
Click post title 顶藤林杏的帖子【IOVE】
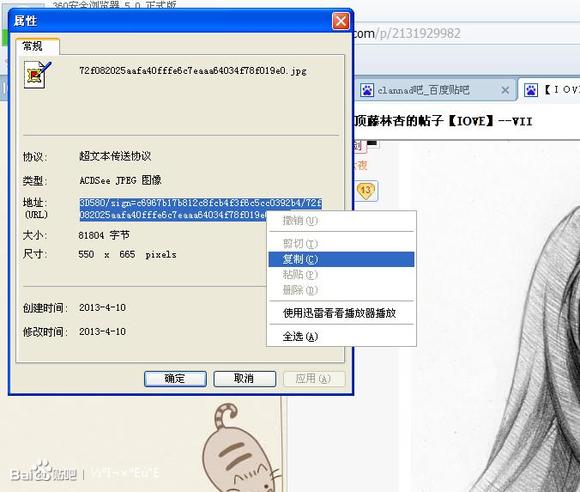point(443,121)
